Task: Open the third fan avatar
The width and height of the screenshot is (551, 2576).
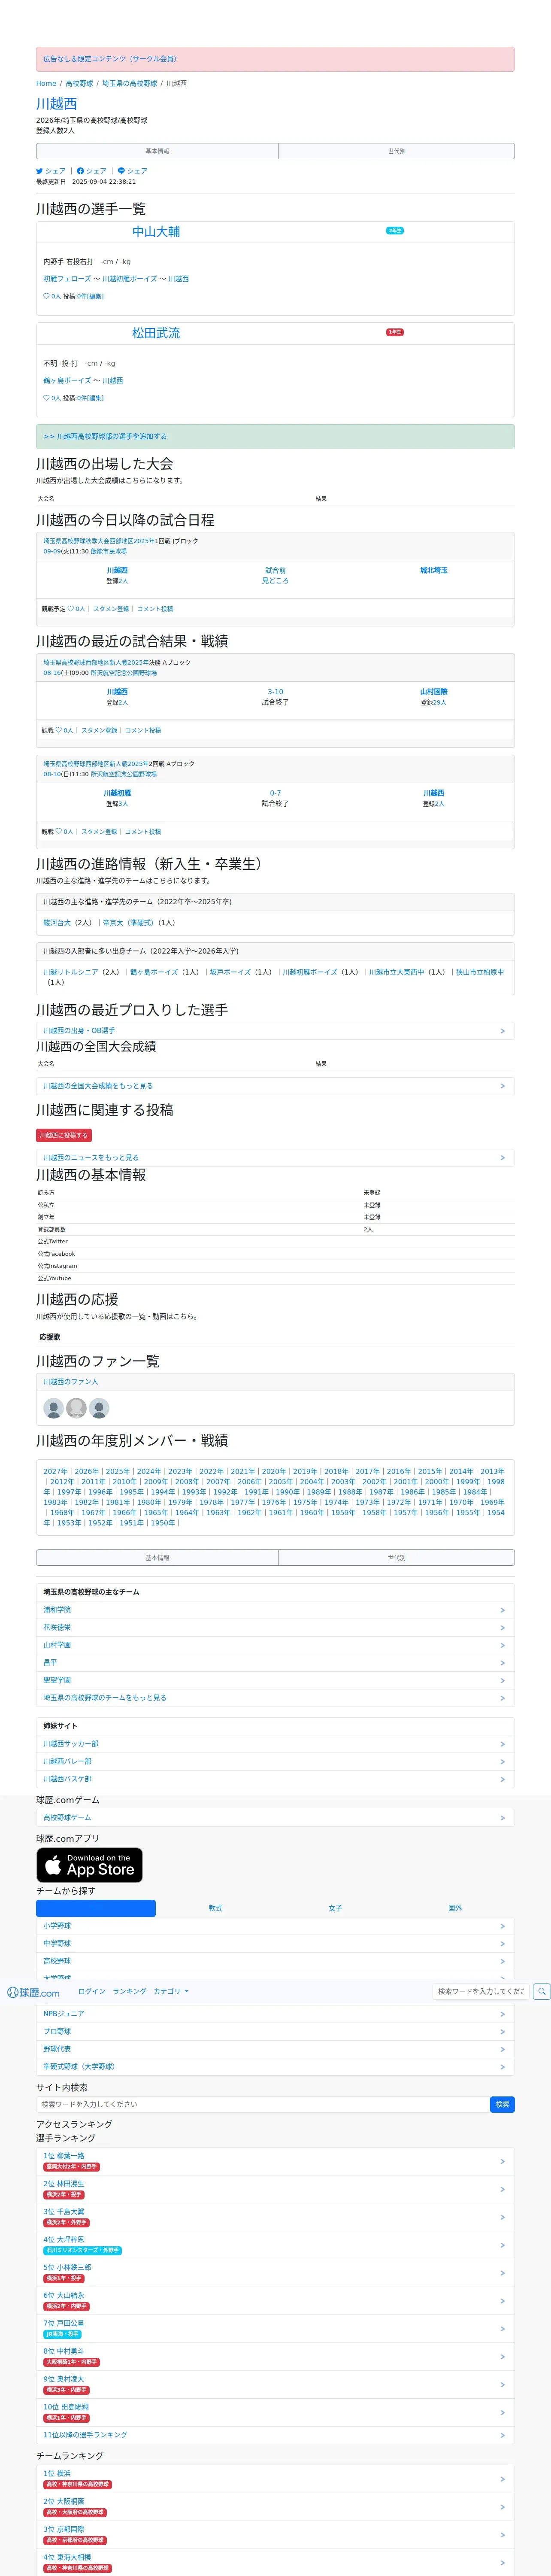Action: click(99, 1408)
